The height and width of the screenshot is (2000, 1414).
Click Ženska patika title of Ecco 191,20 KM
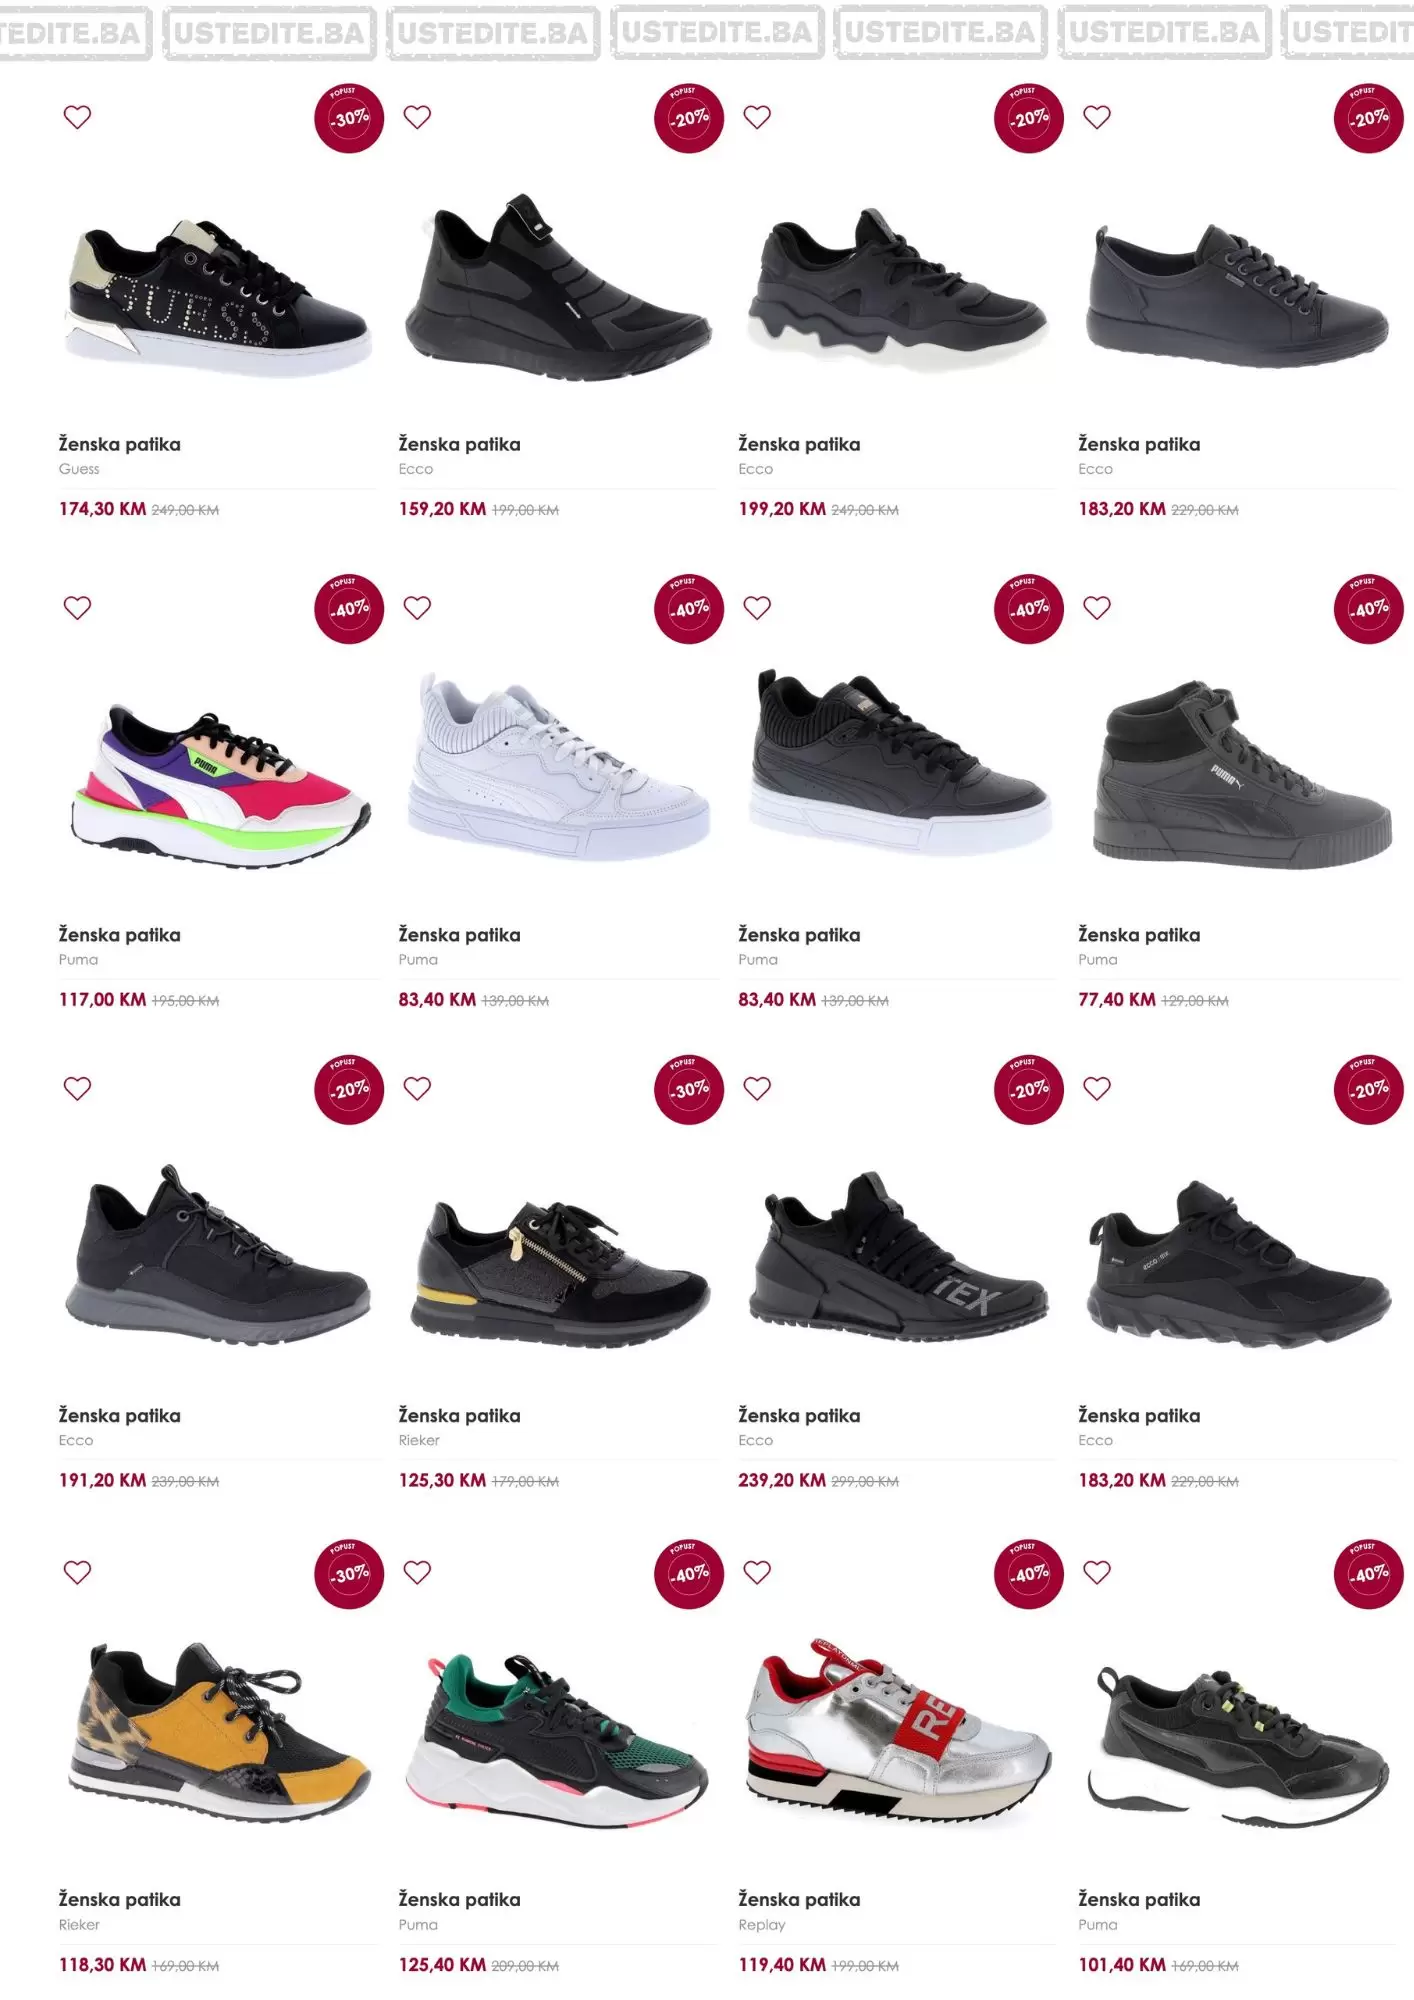[x=119, y=1415]
